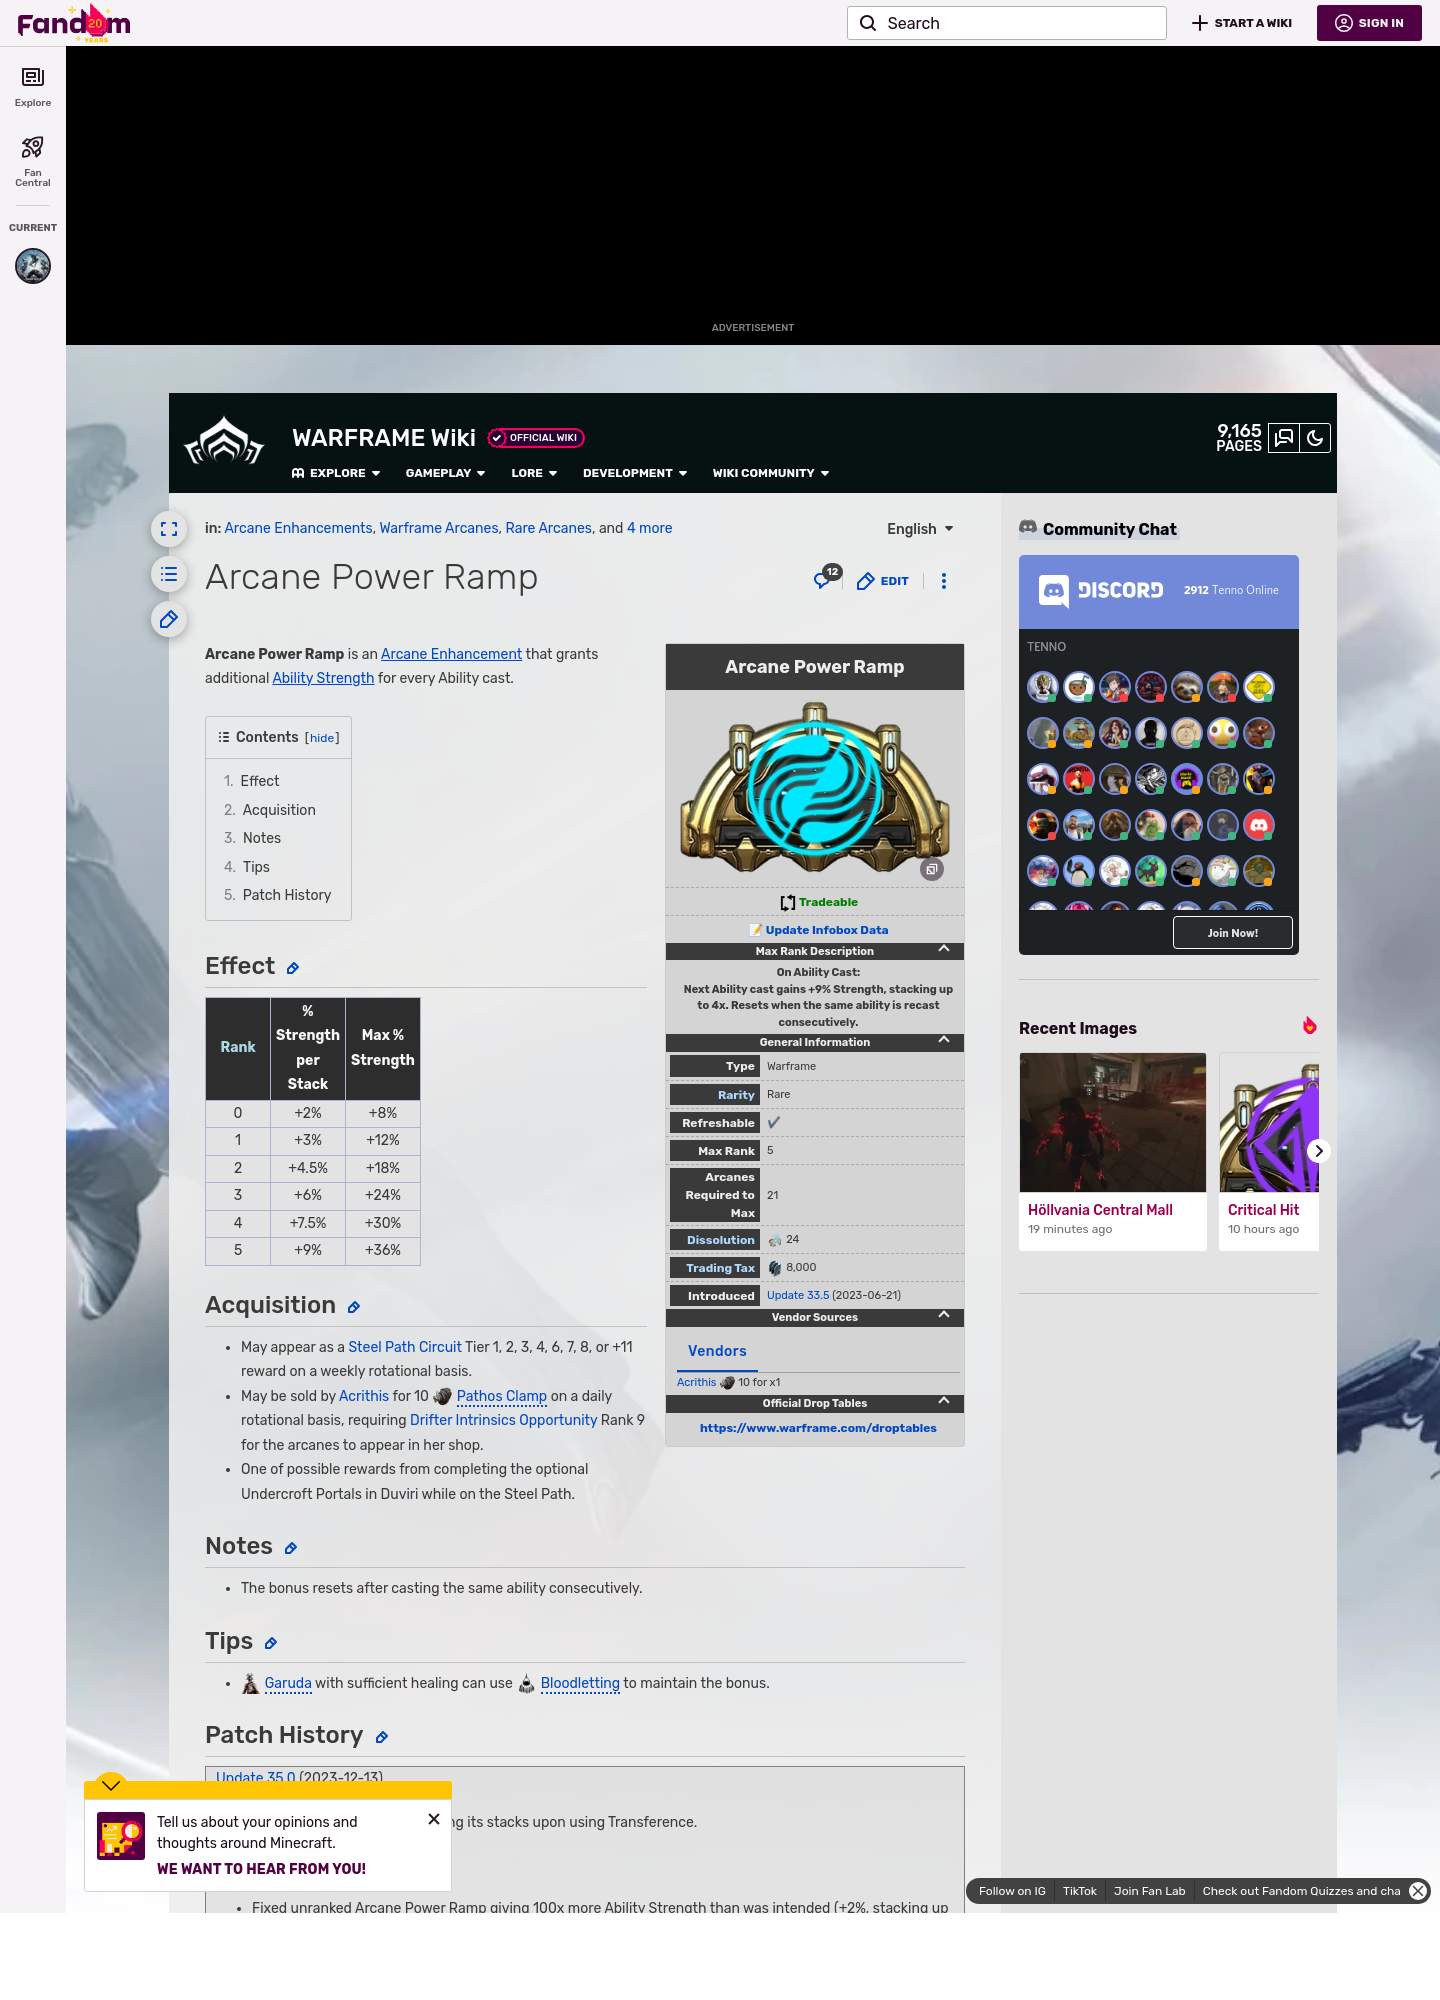This screenshot has height=2000, width=1440.
Task: Click the Search input field
Action: pos(1007,23)
